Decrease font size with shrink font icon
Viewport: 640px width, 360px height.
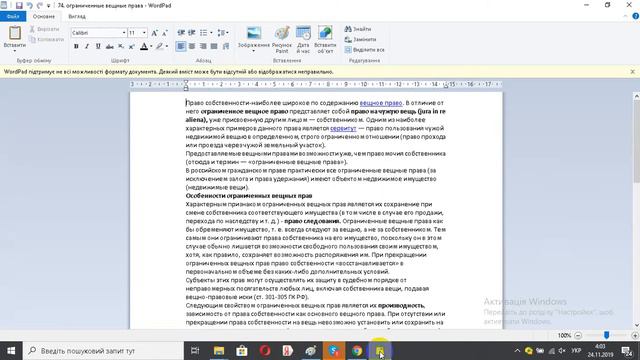(x=164, y=33)
